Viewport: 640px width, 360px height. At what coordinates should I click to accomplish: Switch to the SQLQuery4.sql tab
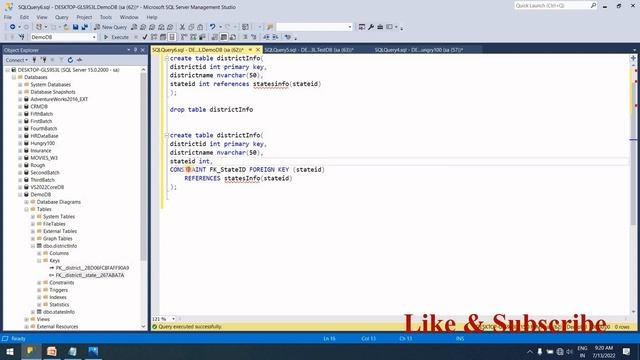pyautogui.click(x=419, y=50)
